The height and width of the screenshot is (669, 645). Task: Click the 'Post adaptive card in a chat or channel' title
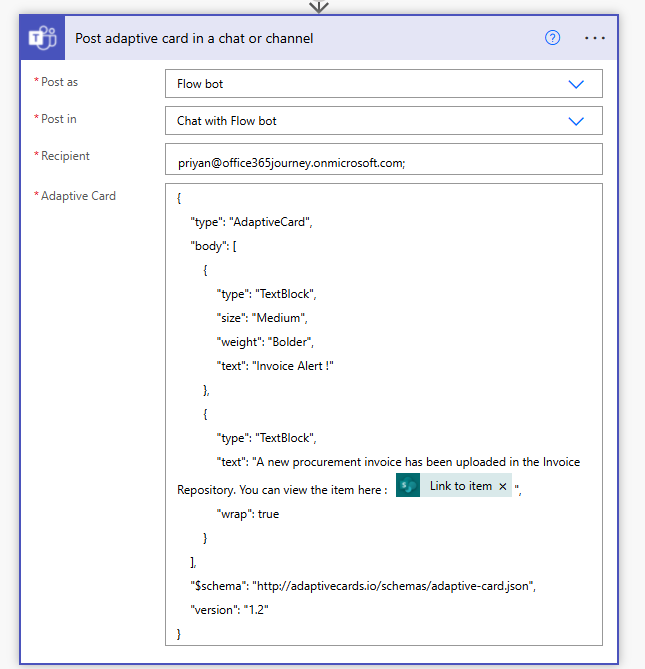194,38
